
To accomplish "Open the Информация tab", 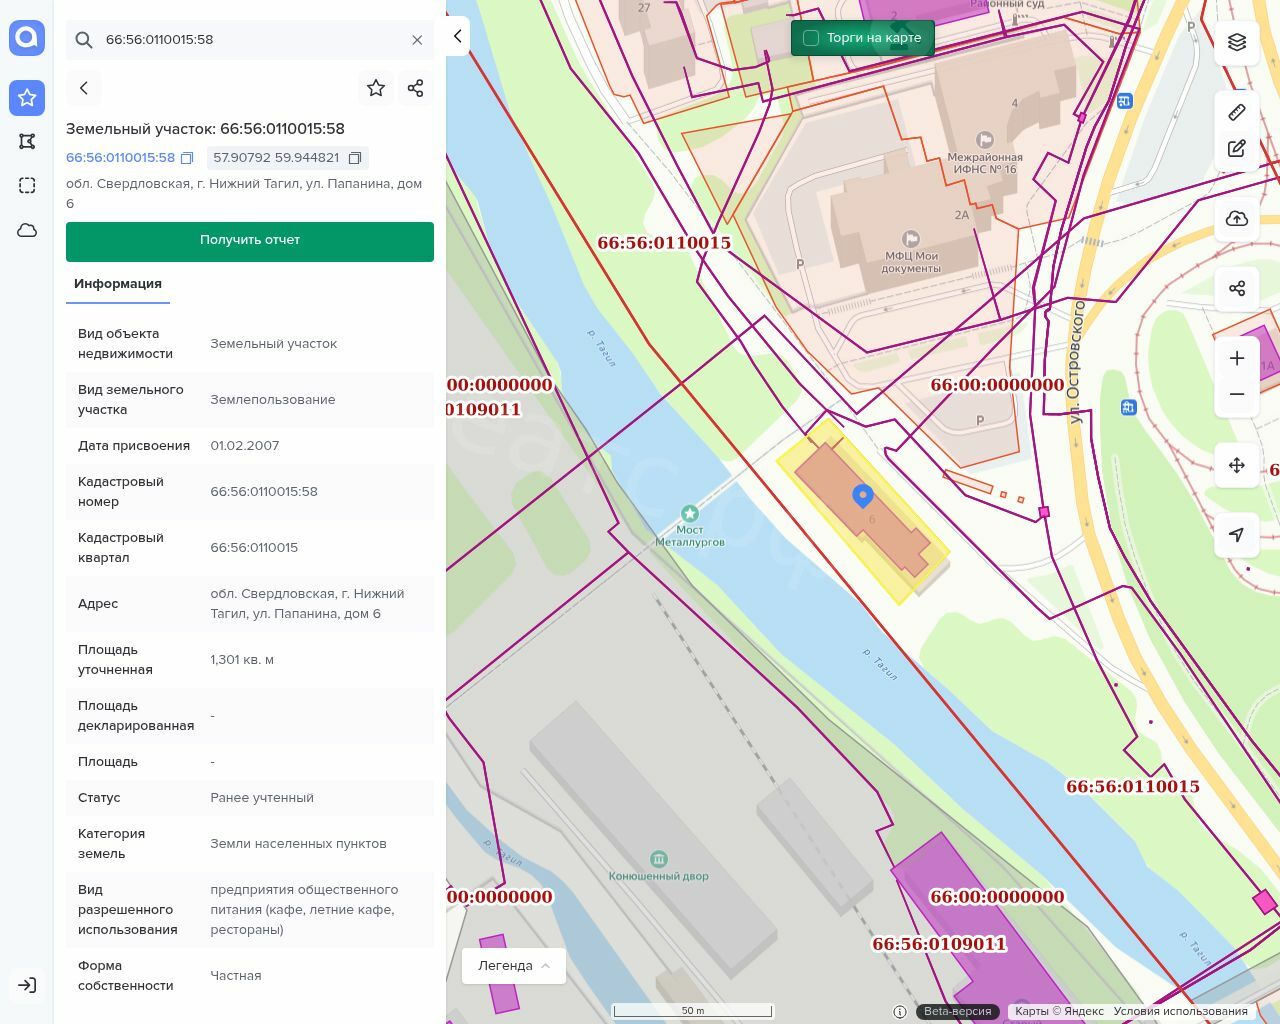I will pos(118,284).
